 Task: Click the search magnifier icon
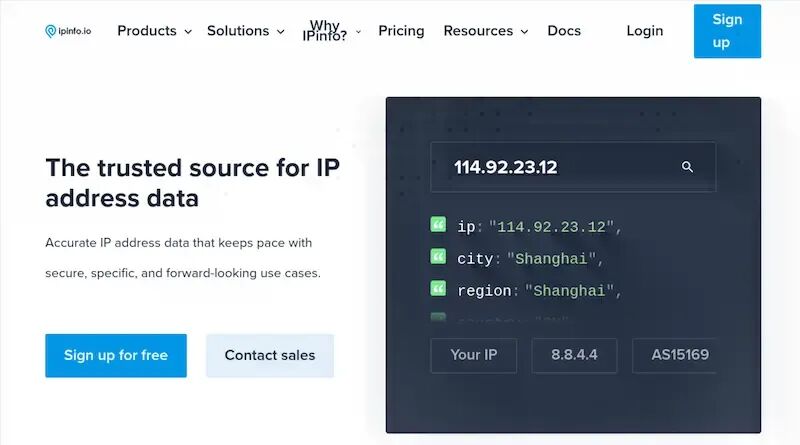687,167
